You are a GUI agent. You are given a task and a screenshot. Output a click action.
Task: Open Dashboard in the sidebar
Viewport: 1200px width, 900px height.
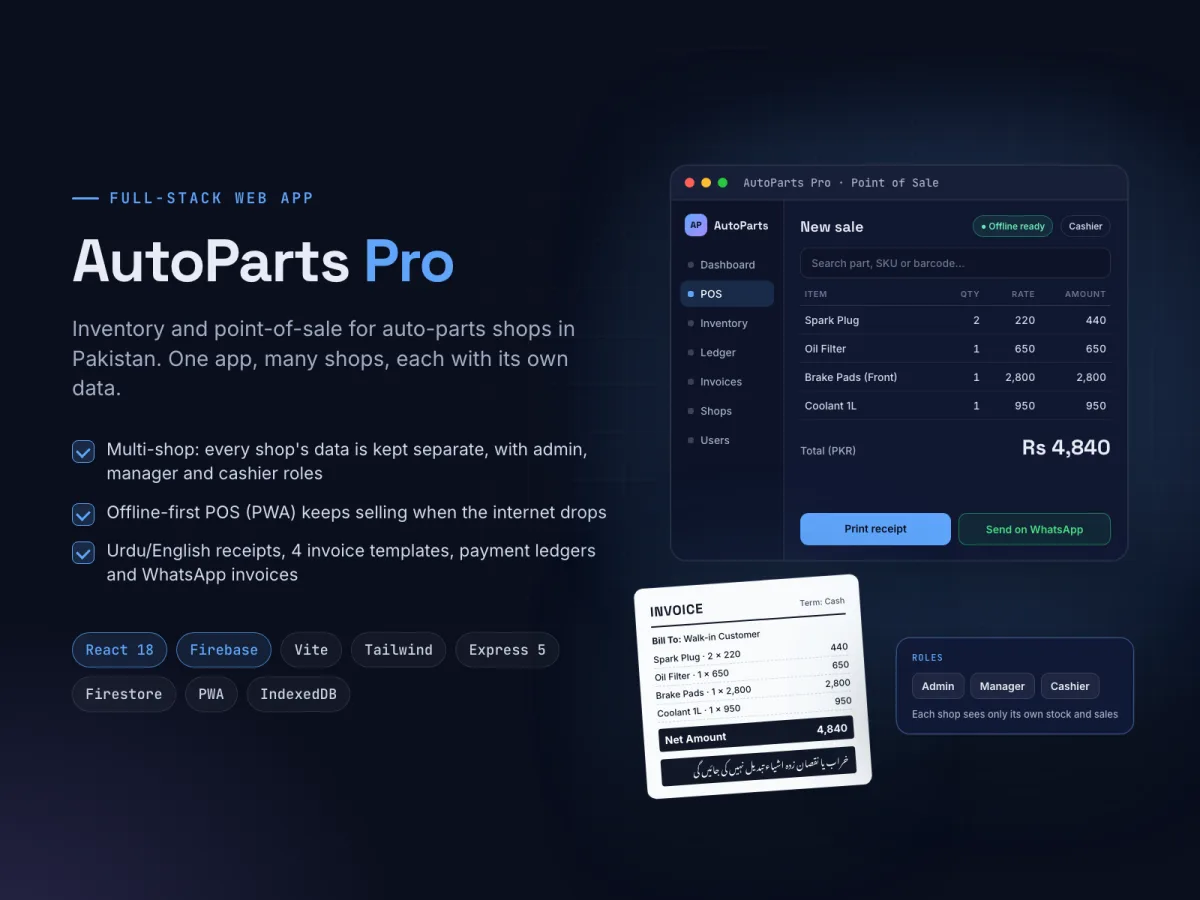click(x=727, y=265)
